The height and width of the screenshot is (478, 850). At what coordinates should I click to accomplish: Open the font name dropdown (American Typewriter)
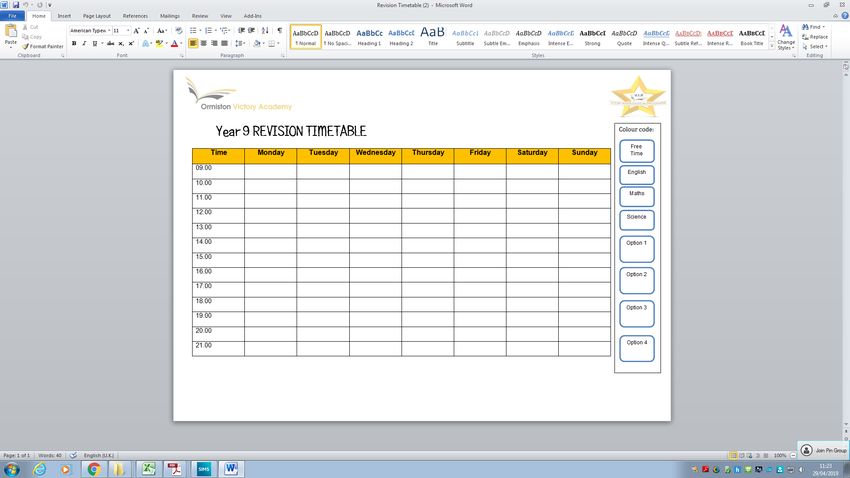tap(109, 31)
